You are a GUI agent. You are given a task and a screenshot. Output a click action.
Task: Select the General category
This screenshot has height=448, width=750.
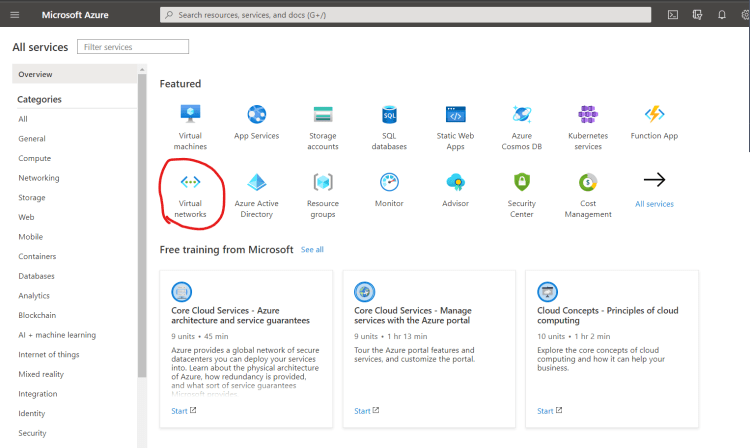(x=32, y=139)
